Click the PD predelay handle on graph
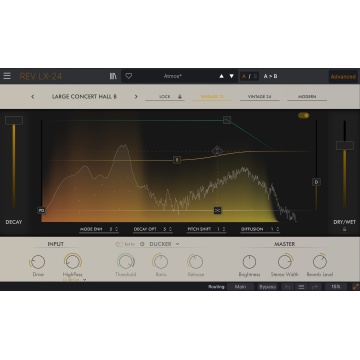This screenshot has height=360, width=360. click(41, 210)
